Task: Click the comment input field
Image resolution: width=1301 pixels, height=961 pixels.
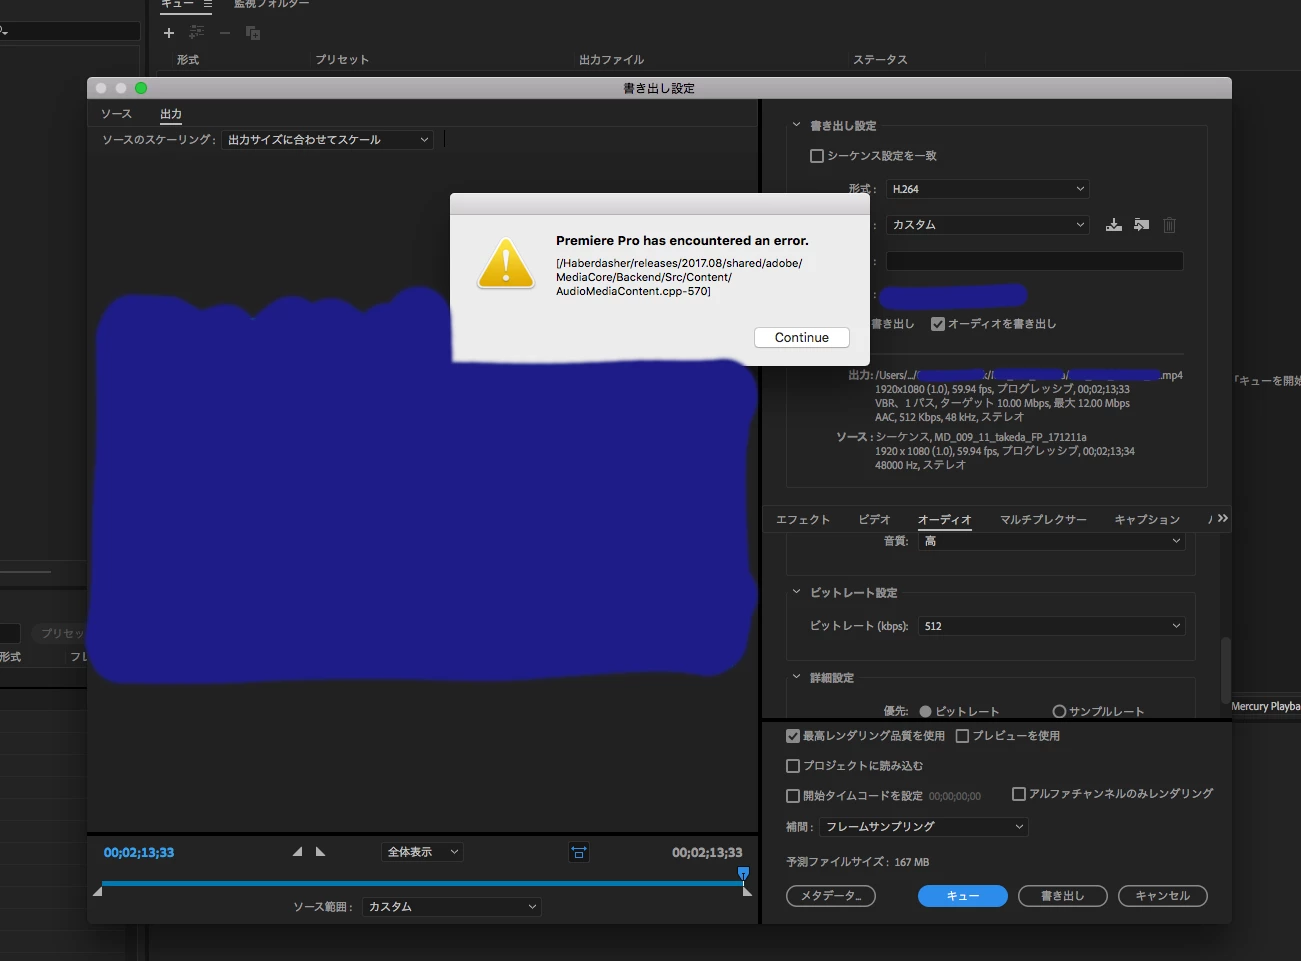Action: click(x=1035, y=261)
